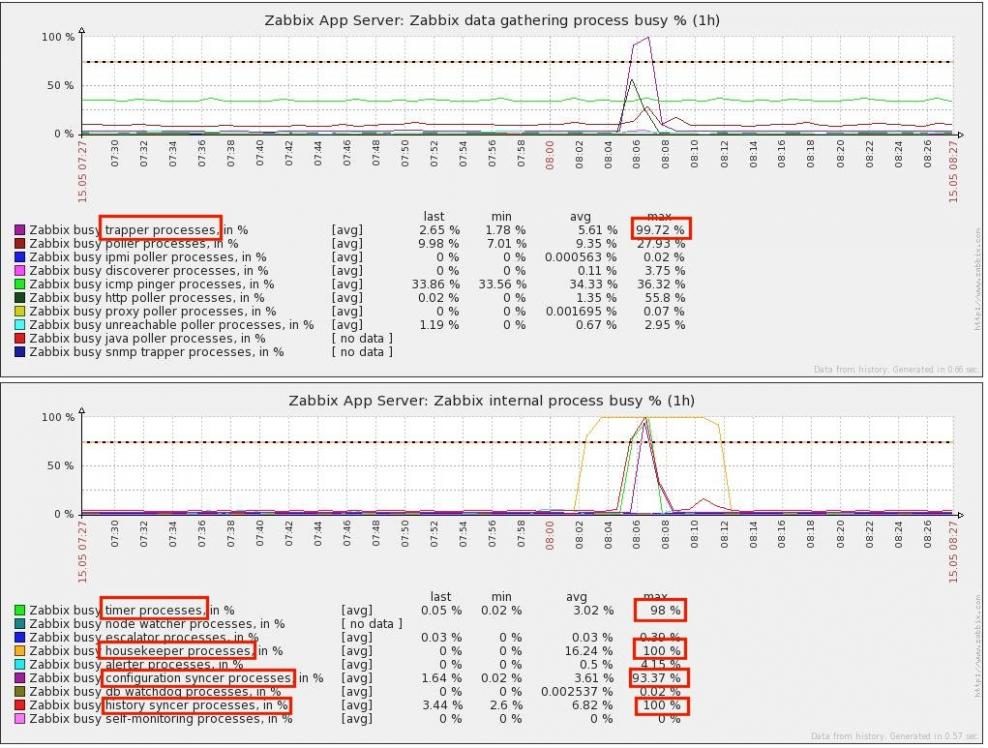
Task: Select 'Zabbix busy icmp pinger processes' label
Action: click(152, 284)
